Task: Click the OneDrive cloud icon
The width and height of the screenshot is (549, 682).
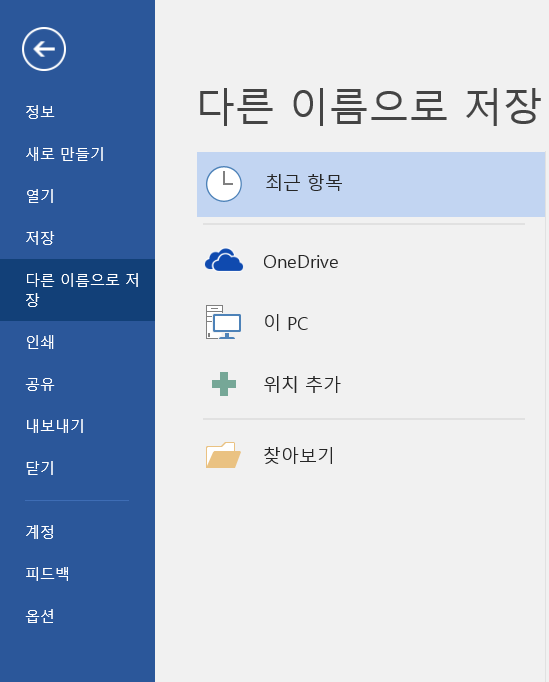Action: [x=224, y=260]
